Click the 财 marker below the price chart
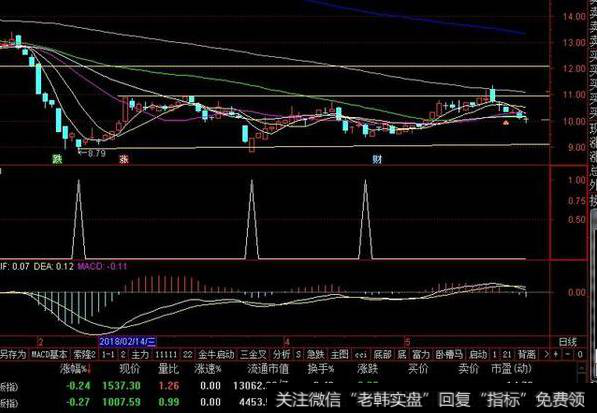The height and width of the screenshot is (413, 597). (x=377, y=159)
